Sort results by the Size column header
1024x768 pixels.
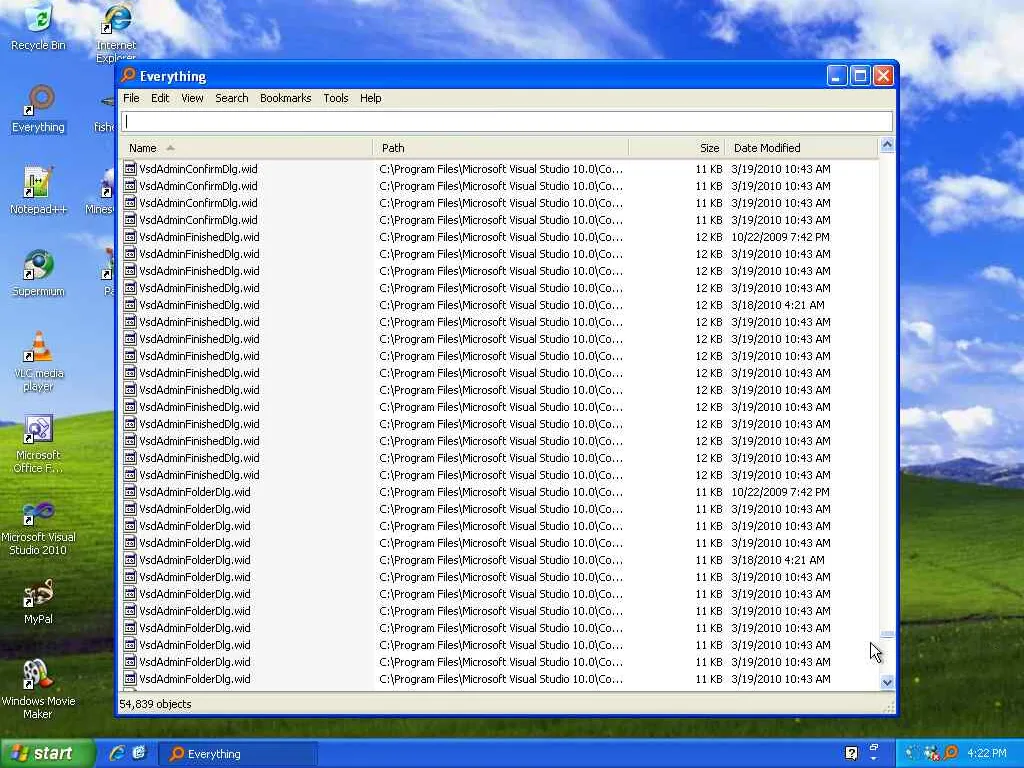click(x=677, y=148)
